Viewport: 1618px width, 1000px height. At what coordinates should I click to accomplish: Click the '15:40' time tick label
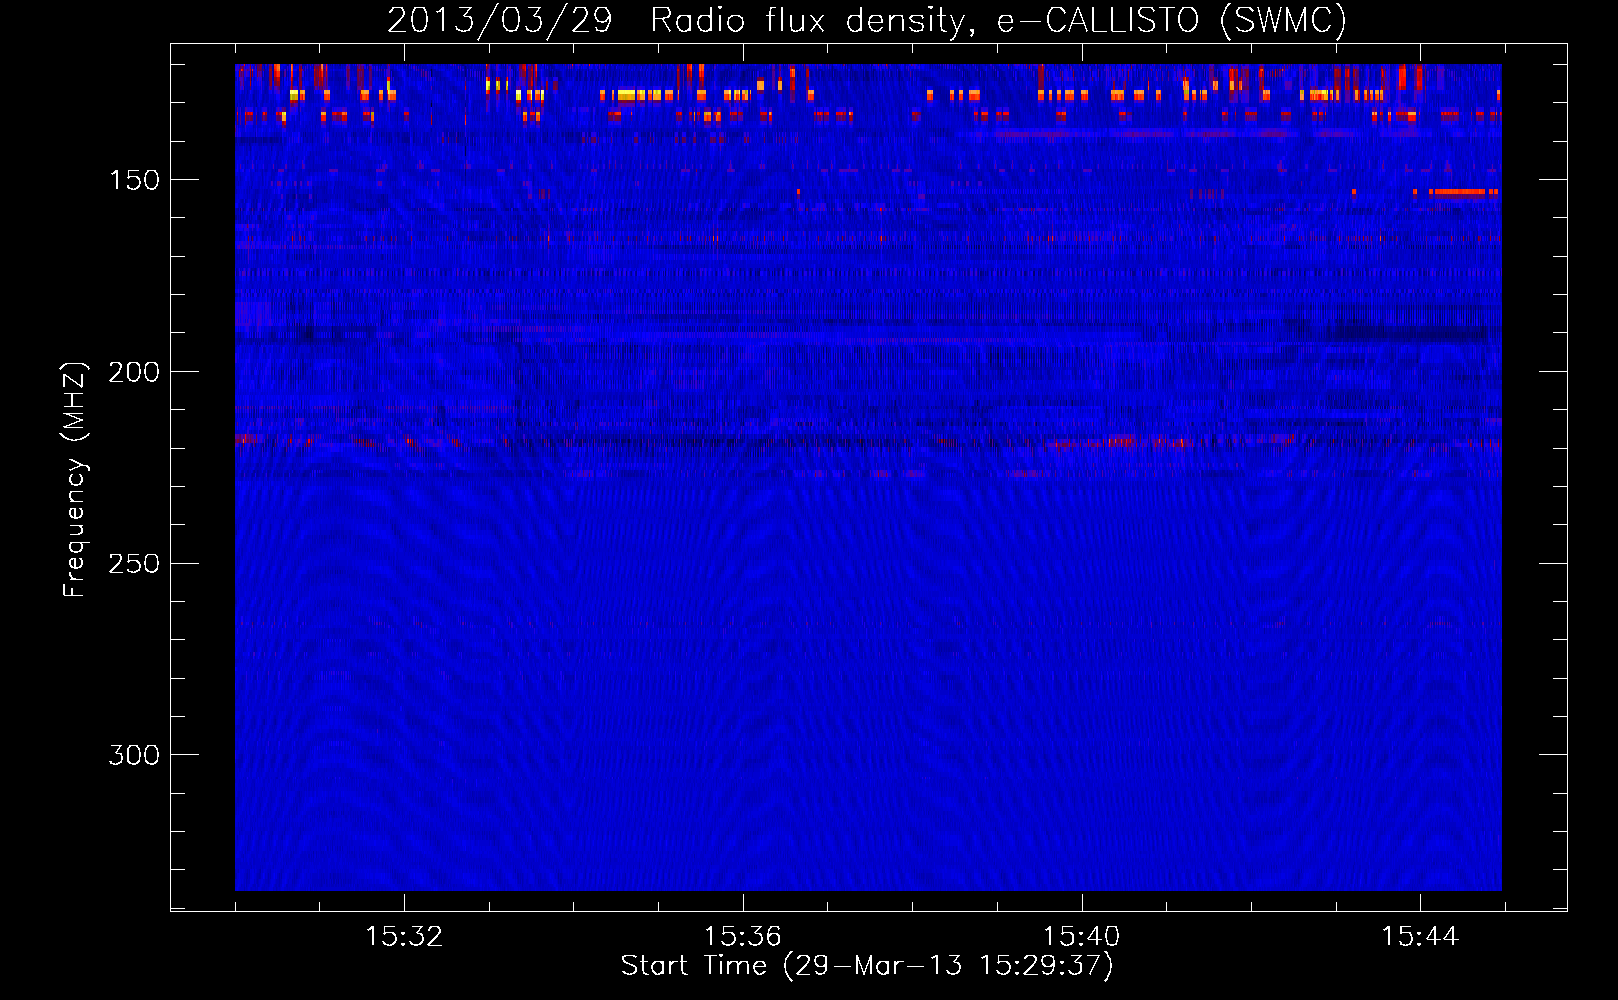point(1081,937)
